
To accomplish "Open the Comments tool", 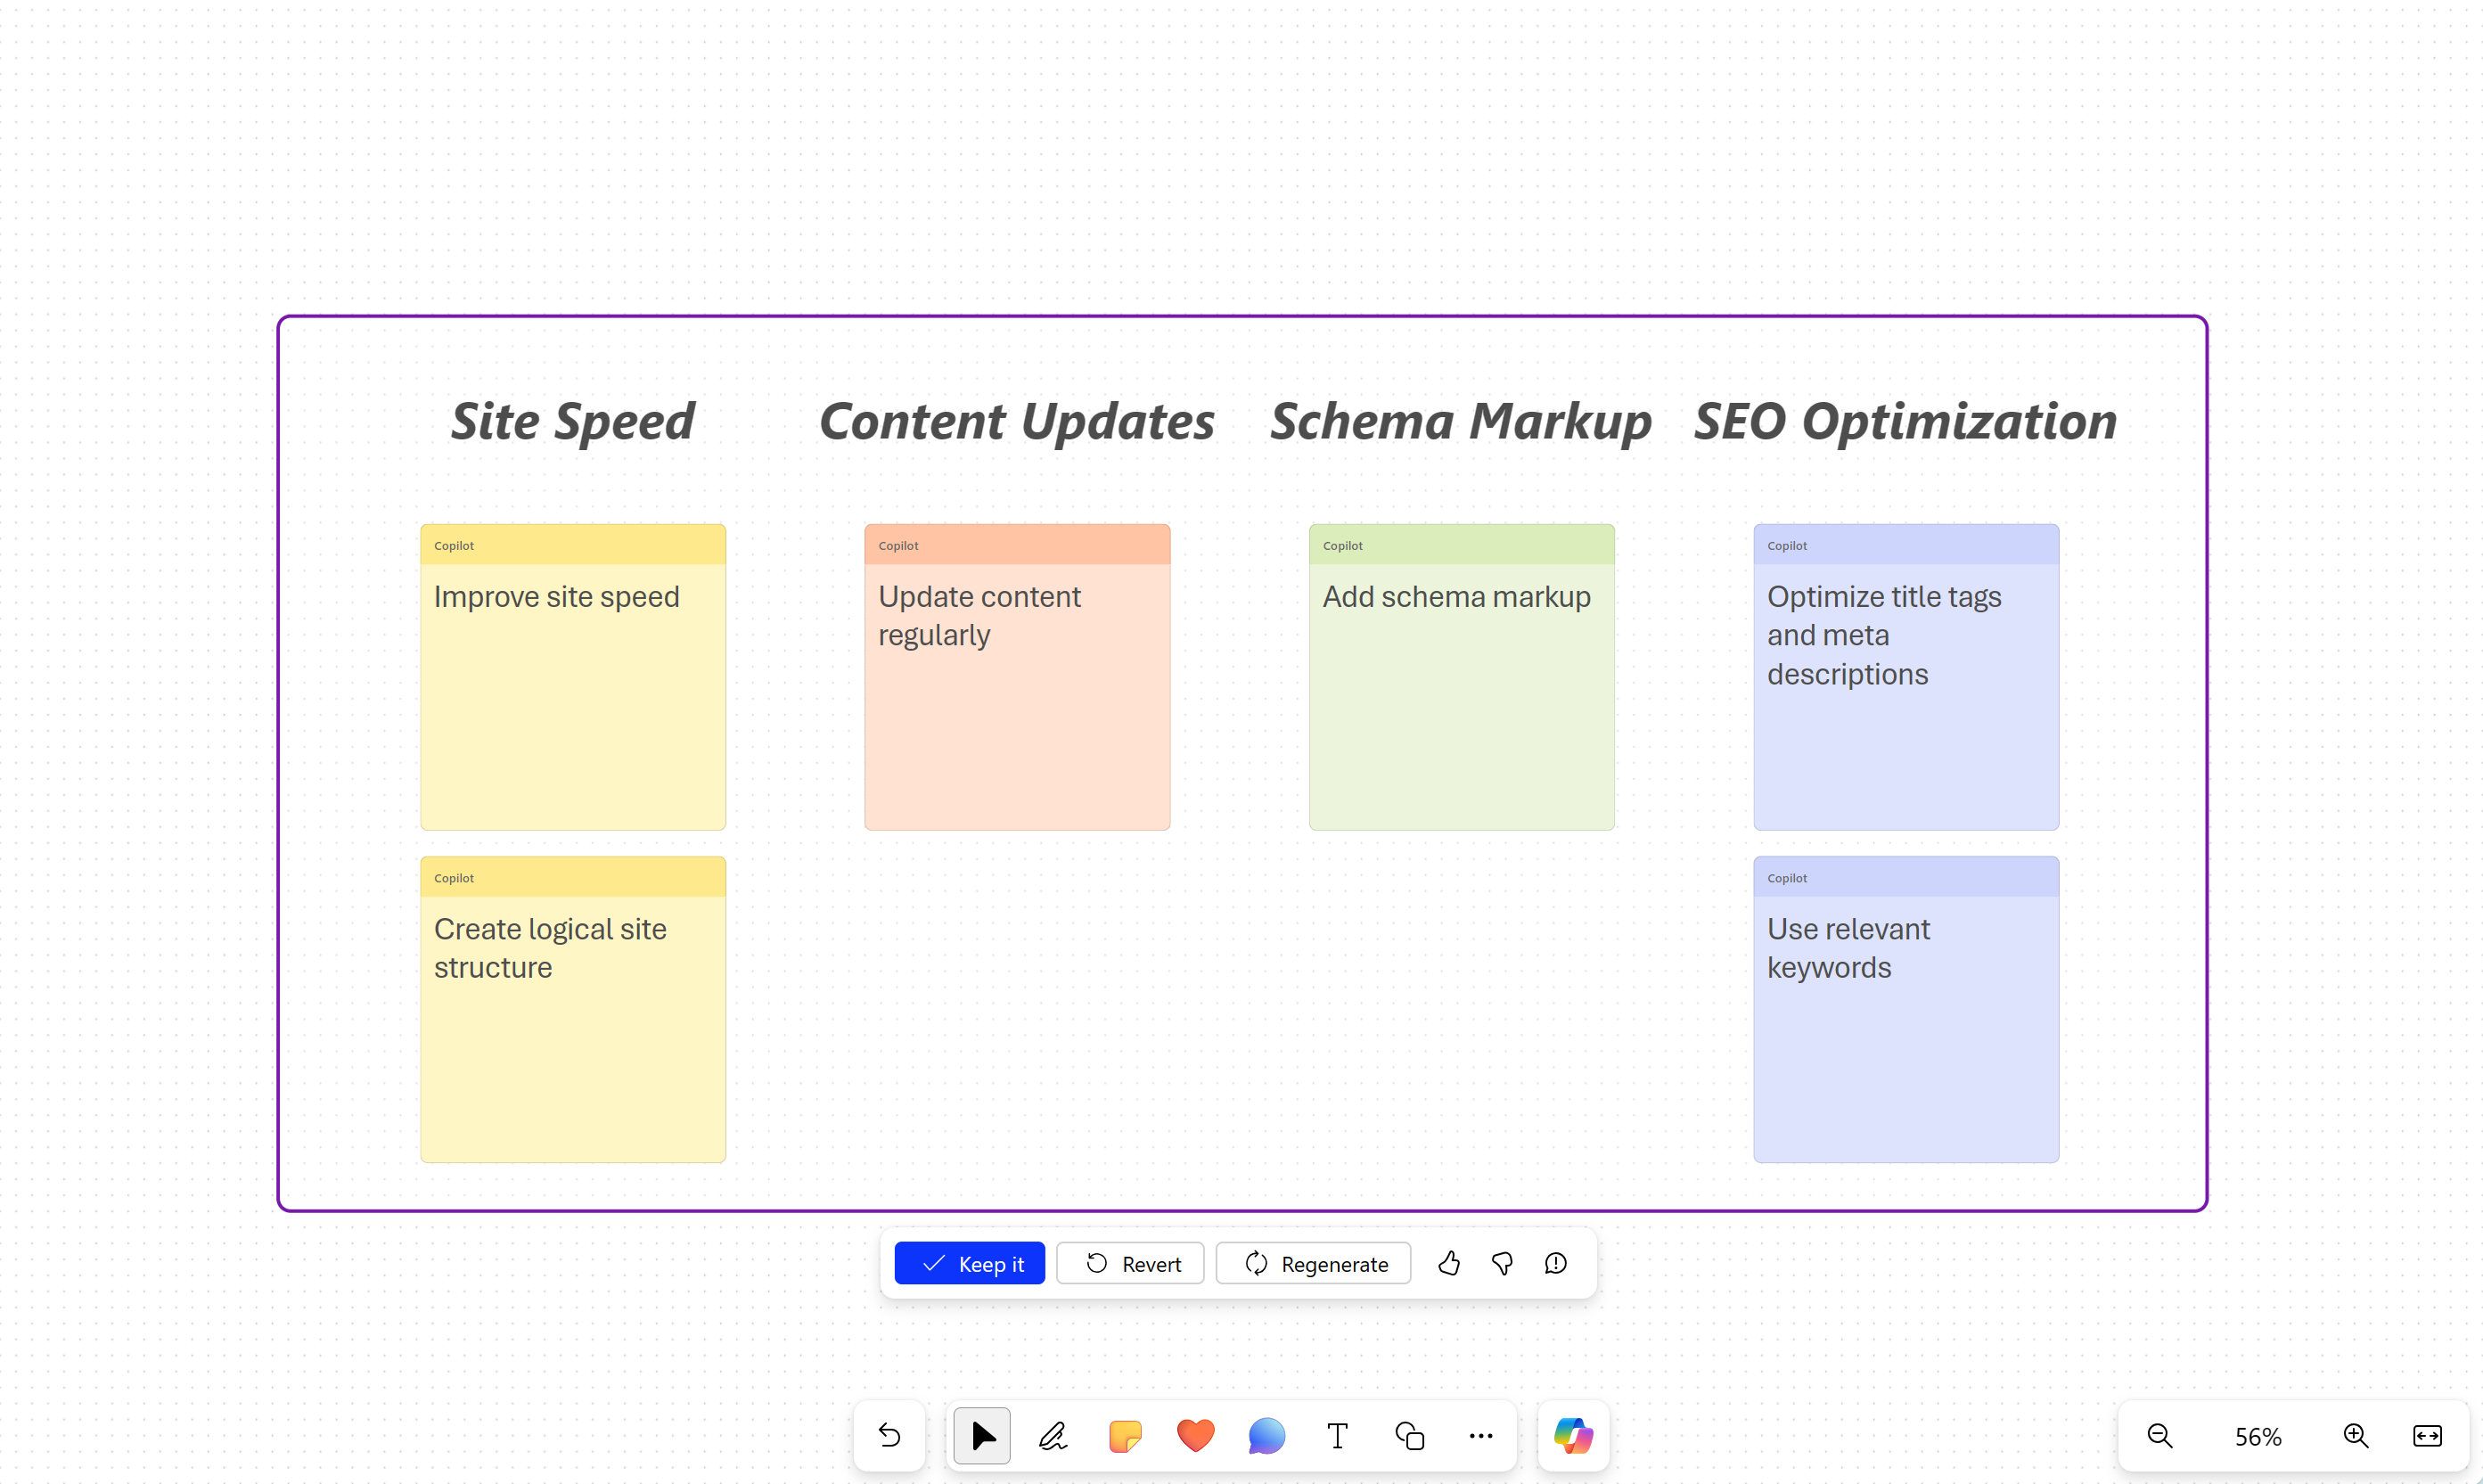I will [1265, 1435].
